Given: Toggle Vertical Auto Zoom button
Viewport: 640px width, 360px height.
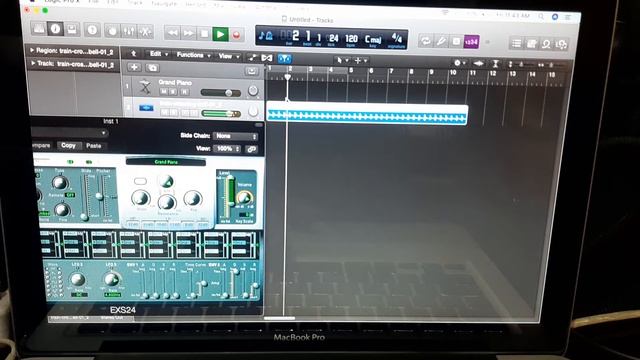Looking at the screenshot, I should tap(496, 64).
